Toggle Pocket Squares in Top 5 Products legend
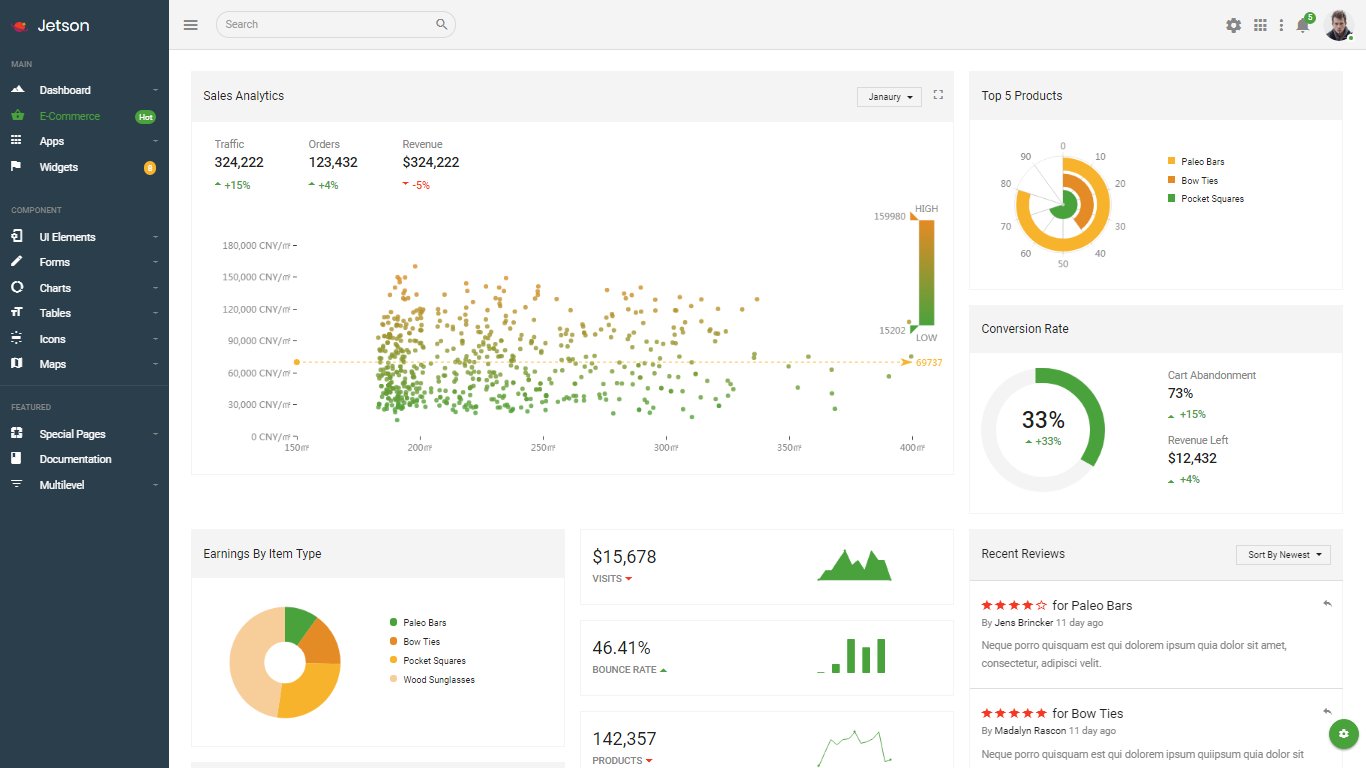This screenshot has height=768, width=1366. pyautogui.click(x=1205, y=198)
